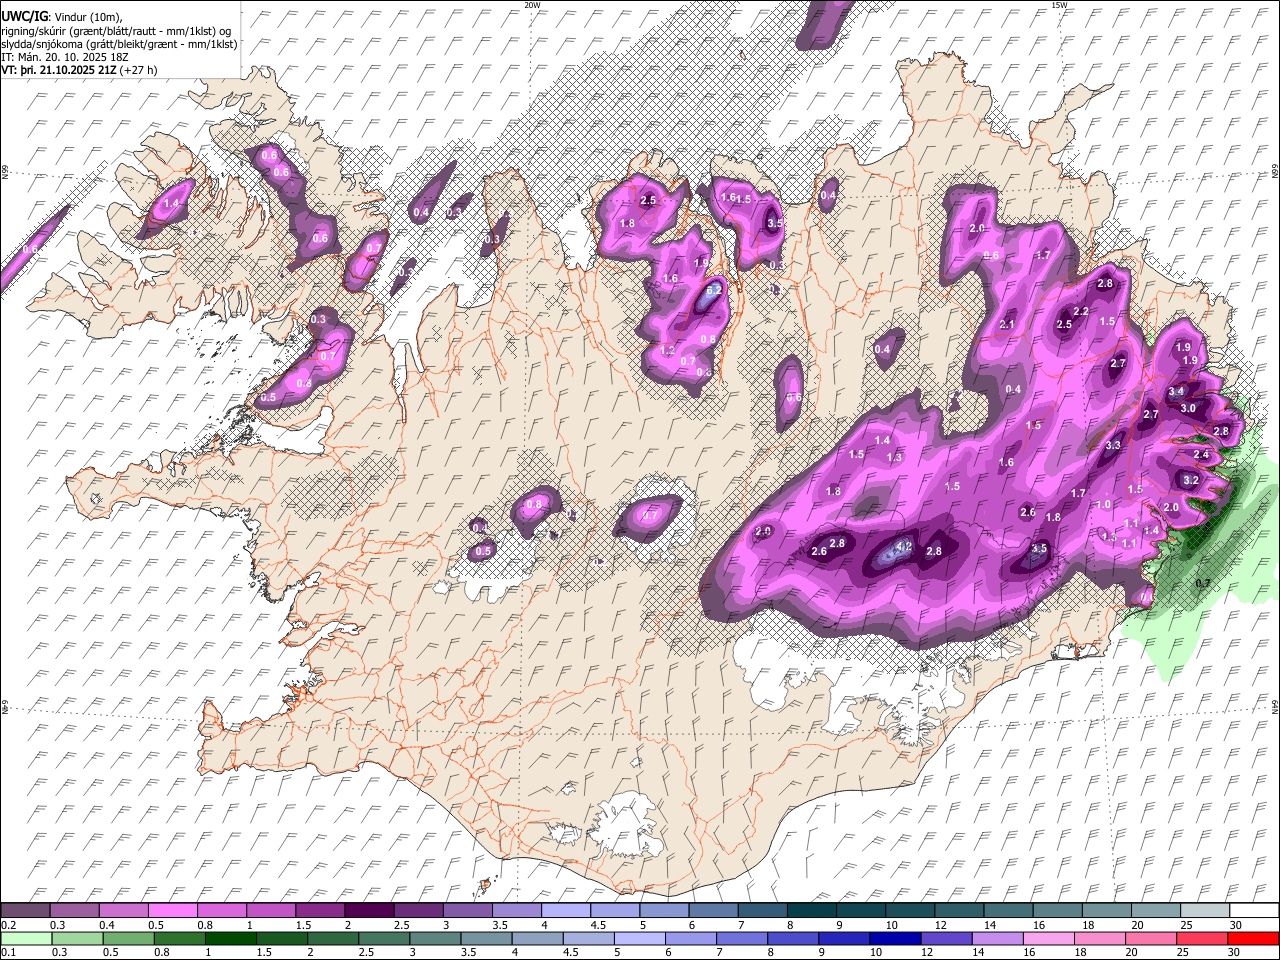This screenshot has width=1280, height=960.
Task: Select upper-row legend swatch between 2.5 and 3
Action: point(418,911)
